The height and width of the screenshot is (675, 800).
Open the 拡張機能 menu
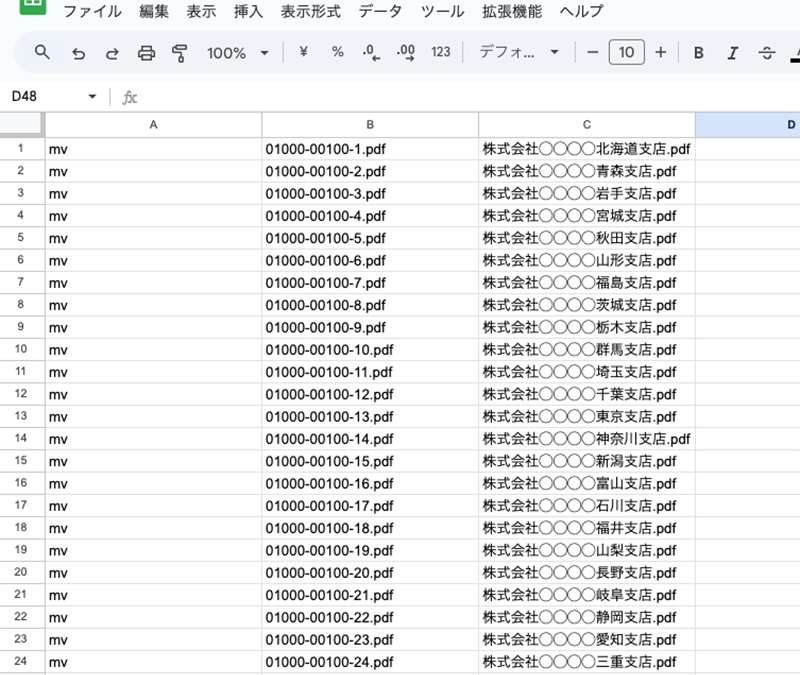(x=512, y=12)
